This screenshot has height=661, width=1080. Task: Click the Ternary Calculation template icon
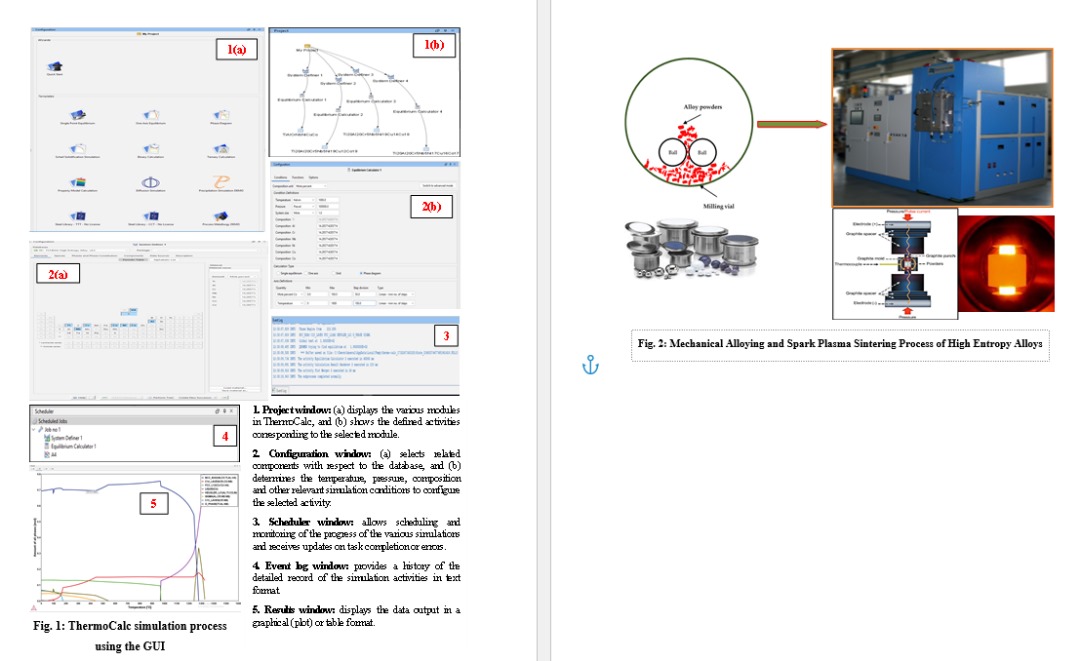(221, 150)
